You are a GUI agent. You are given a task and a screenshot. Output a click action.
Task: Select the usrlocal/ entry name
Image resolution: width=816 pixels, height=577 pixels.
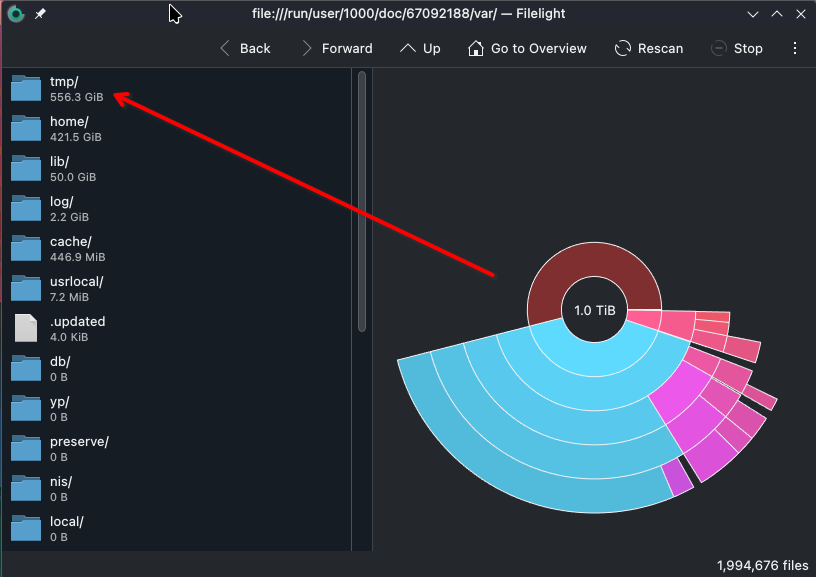coord(76,282)
